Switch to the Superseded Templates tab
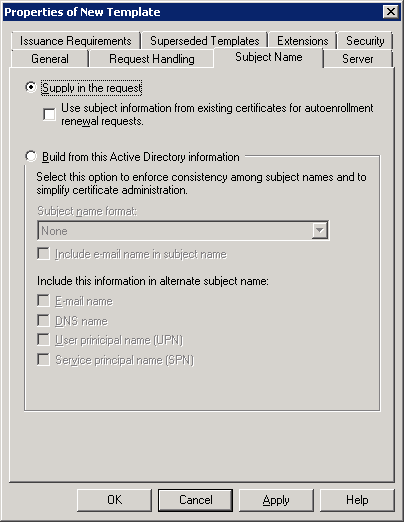The height and width of the screenshot is (522, 404). coord(204,41)
